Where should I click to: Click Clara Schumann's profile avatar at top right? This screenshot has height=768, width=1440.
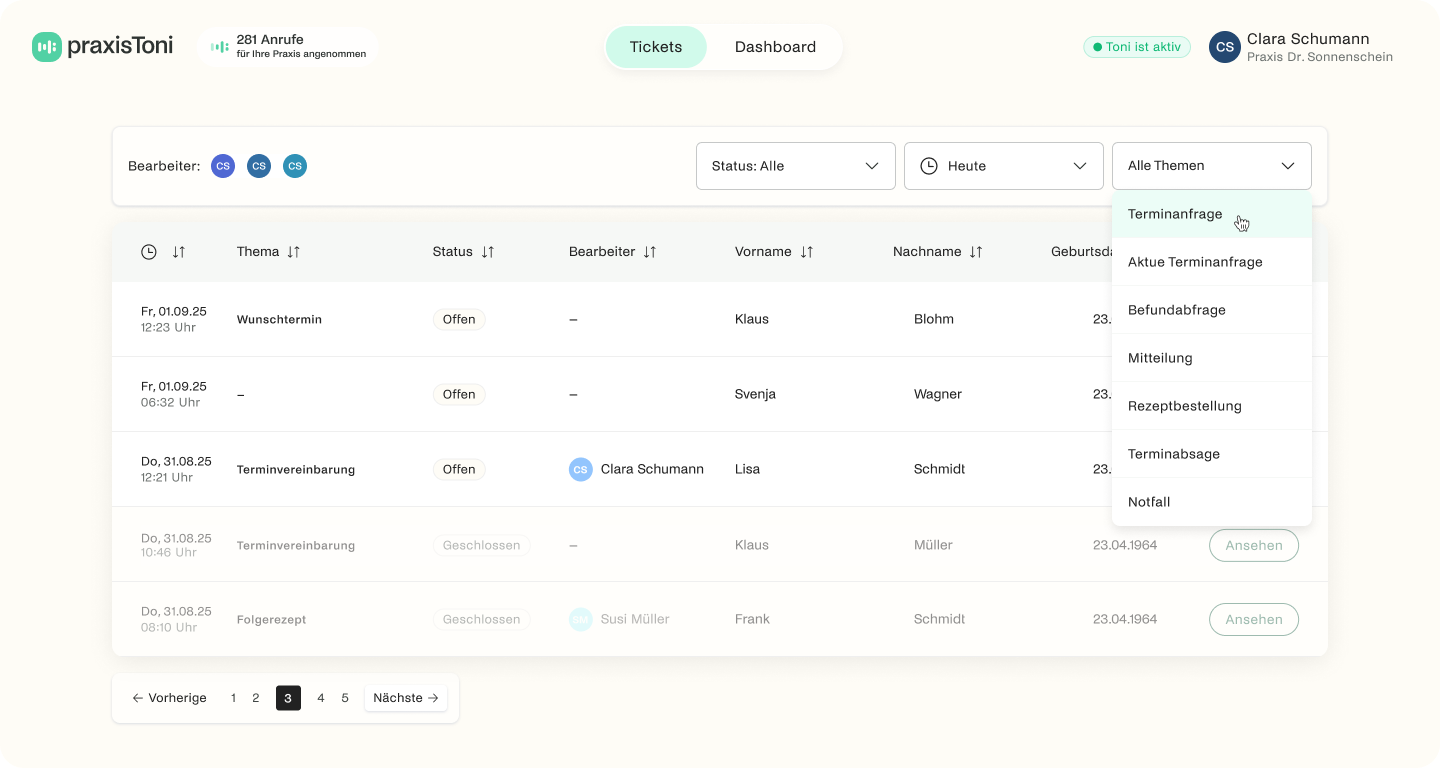click(x=1224, y=47)
